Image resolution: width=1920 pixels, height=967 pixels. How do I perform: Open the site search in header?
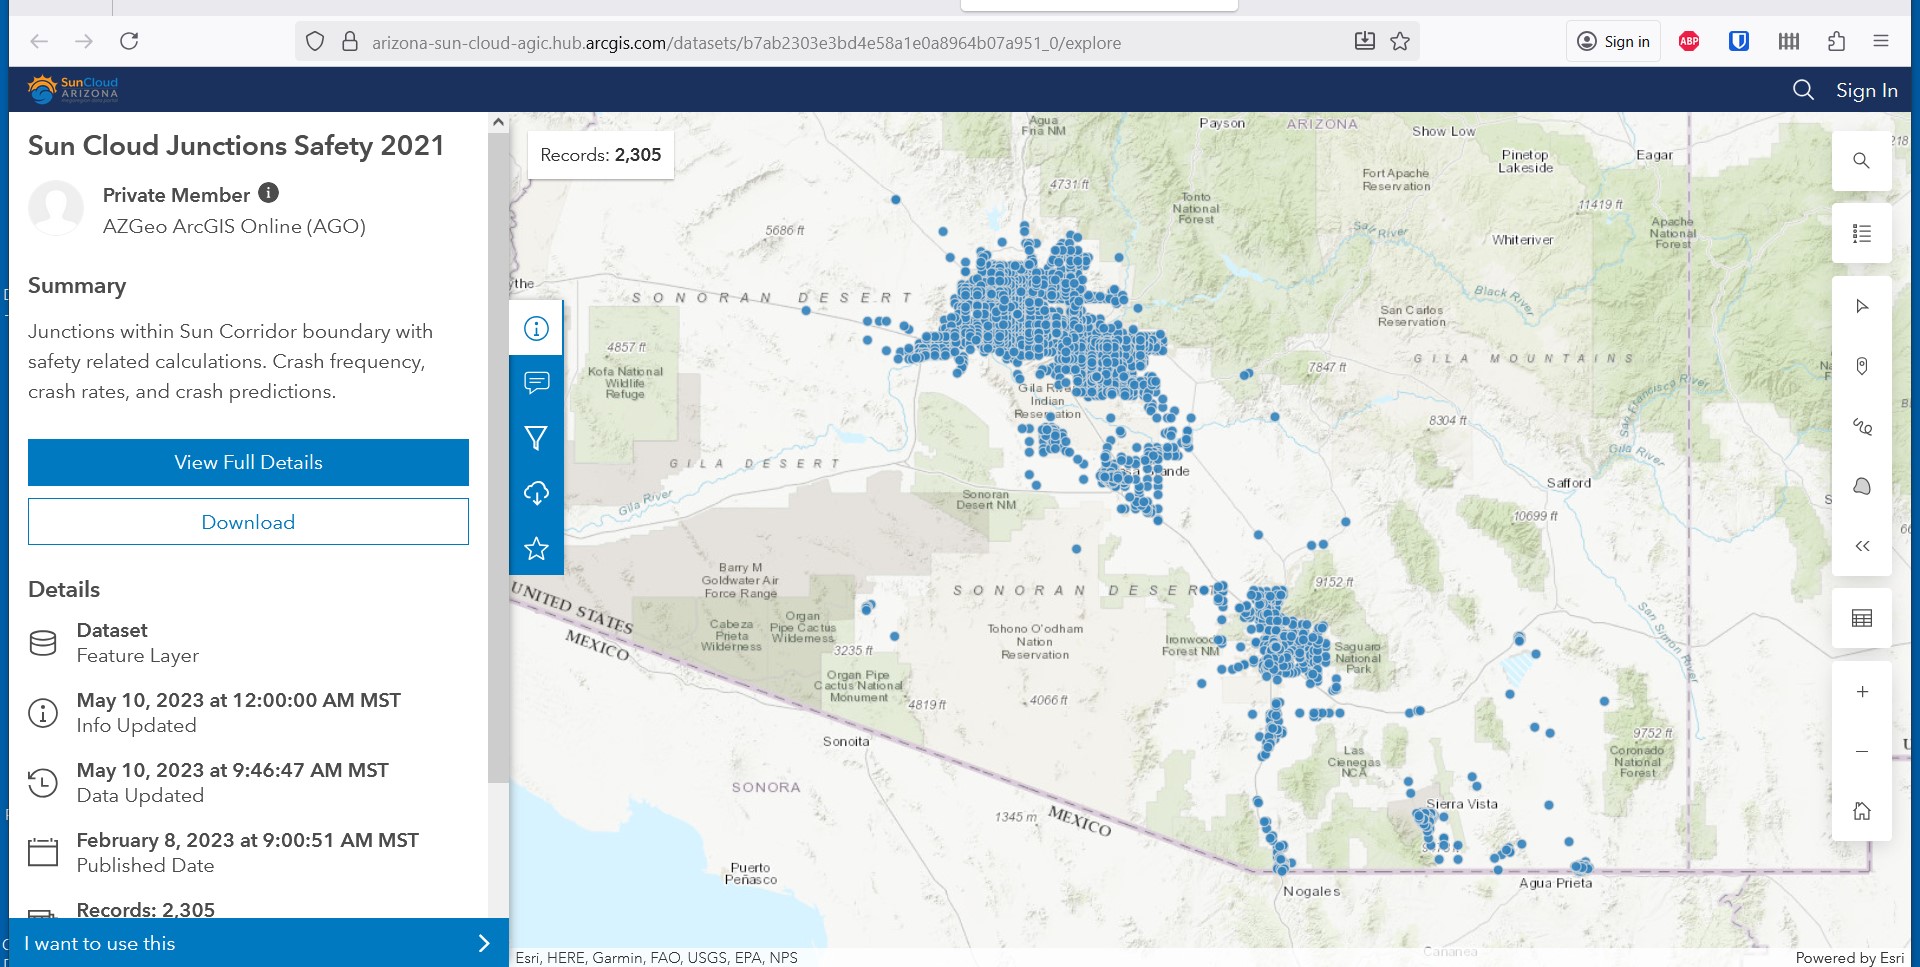point(1803,90)
